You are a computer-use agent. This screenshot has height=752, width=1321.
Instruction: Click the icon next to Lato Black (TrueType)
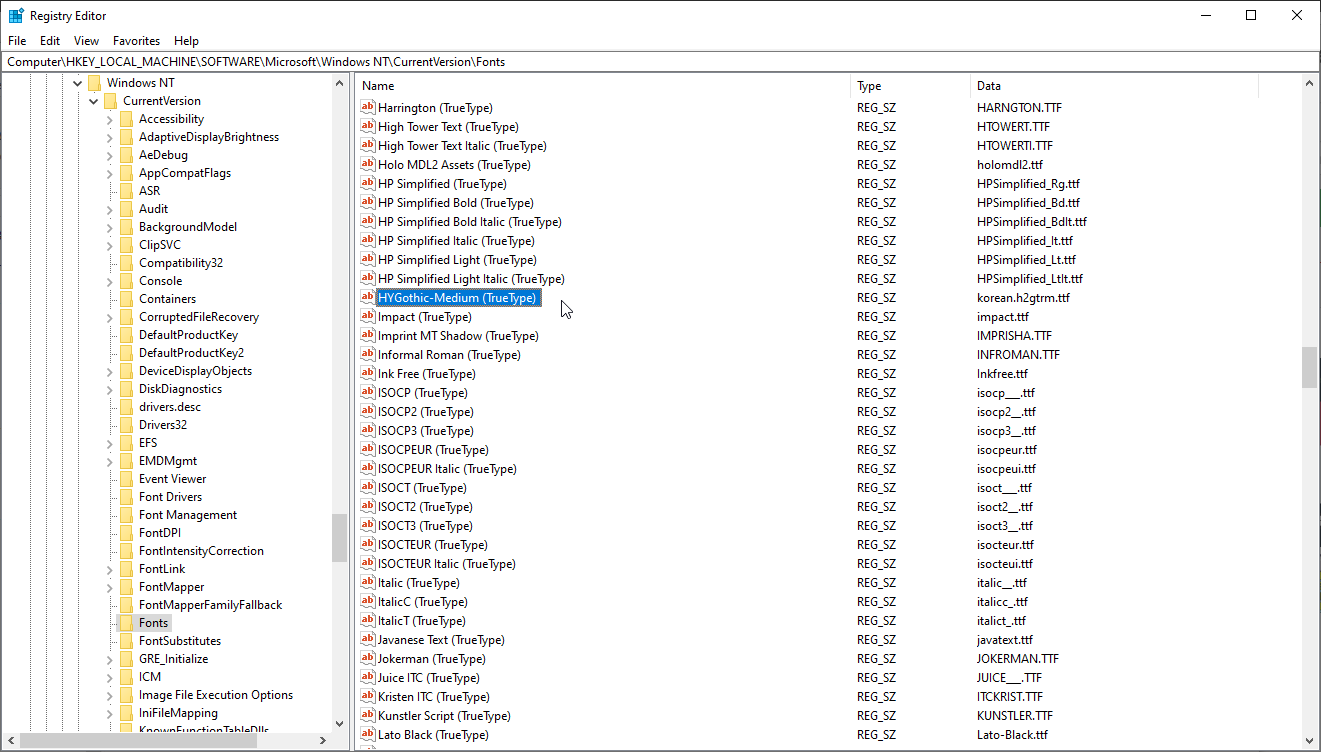pyautogui.click(x=368, y=734)
